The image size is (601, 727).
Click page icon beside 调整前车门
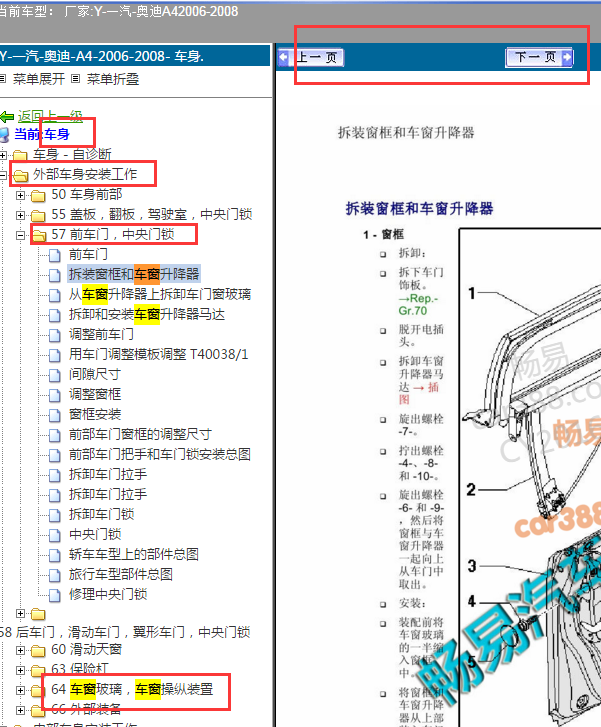click(x=55, y=335)
